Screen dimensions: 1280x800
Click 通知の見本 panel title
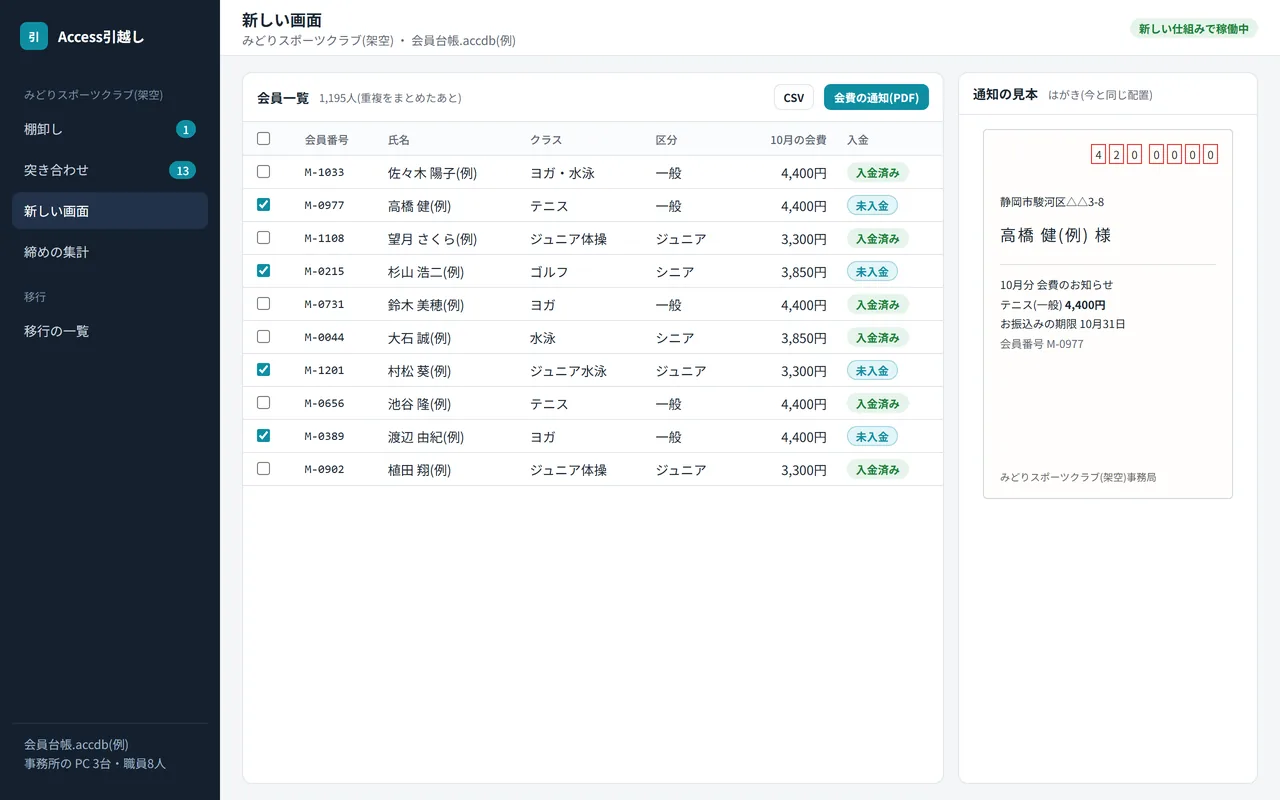(x=1005, y=94)
